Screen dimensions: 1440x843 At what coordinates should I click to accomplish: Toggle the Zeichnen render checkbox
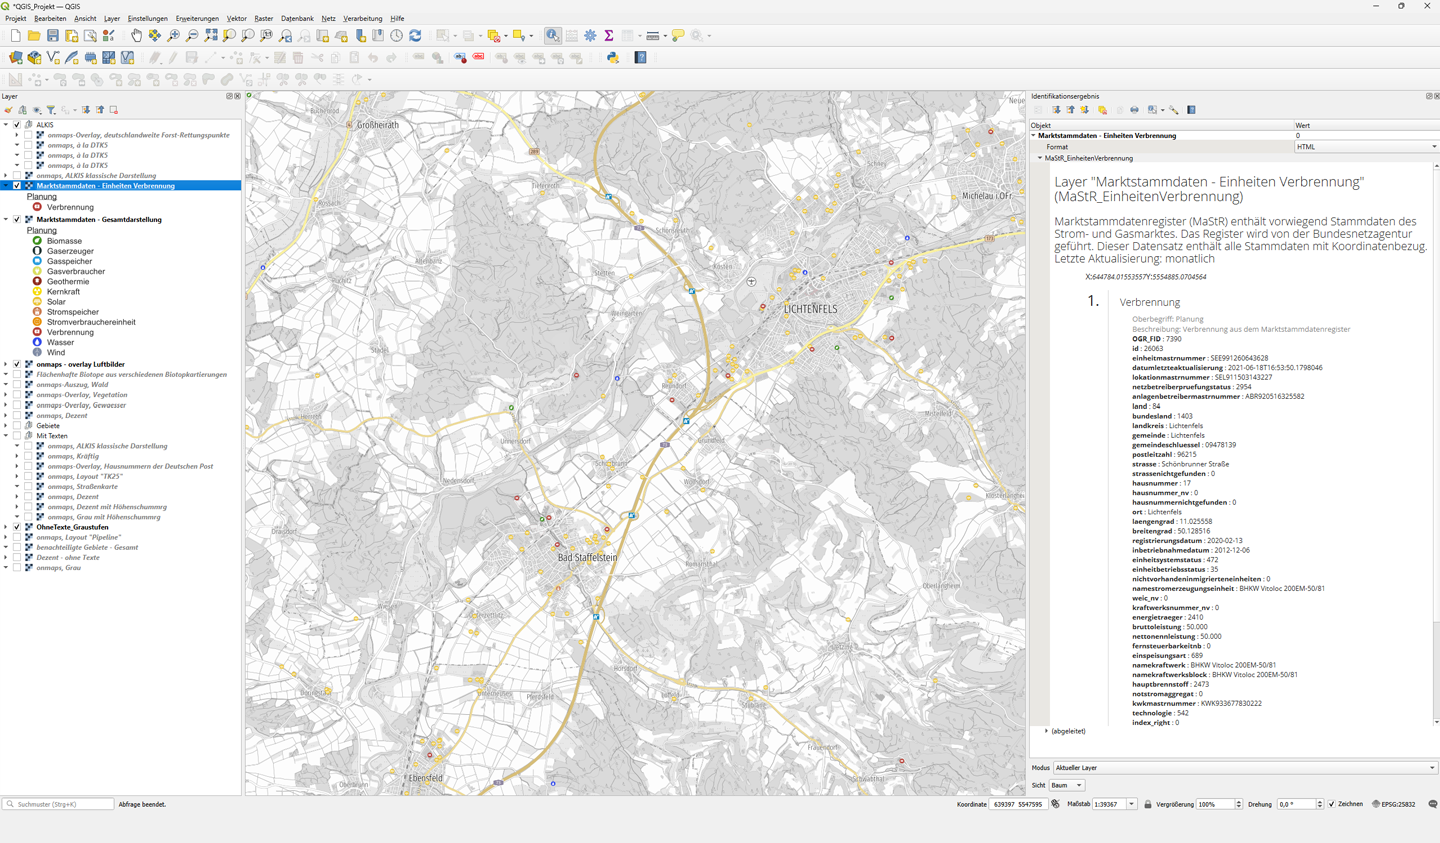pos(1332,804)
